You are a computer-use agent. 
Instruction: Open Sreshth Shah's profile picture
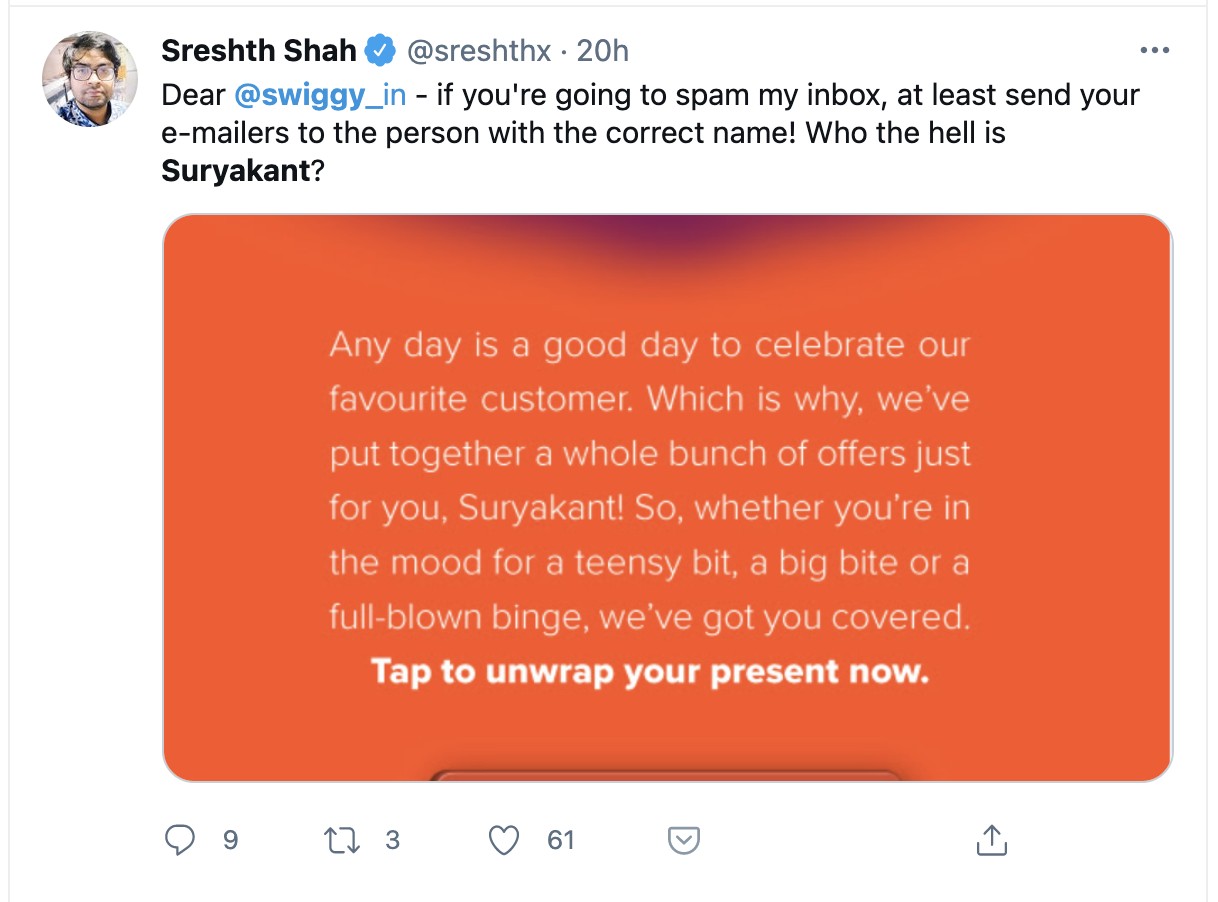coord(90,79)
